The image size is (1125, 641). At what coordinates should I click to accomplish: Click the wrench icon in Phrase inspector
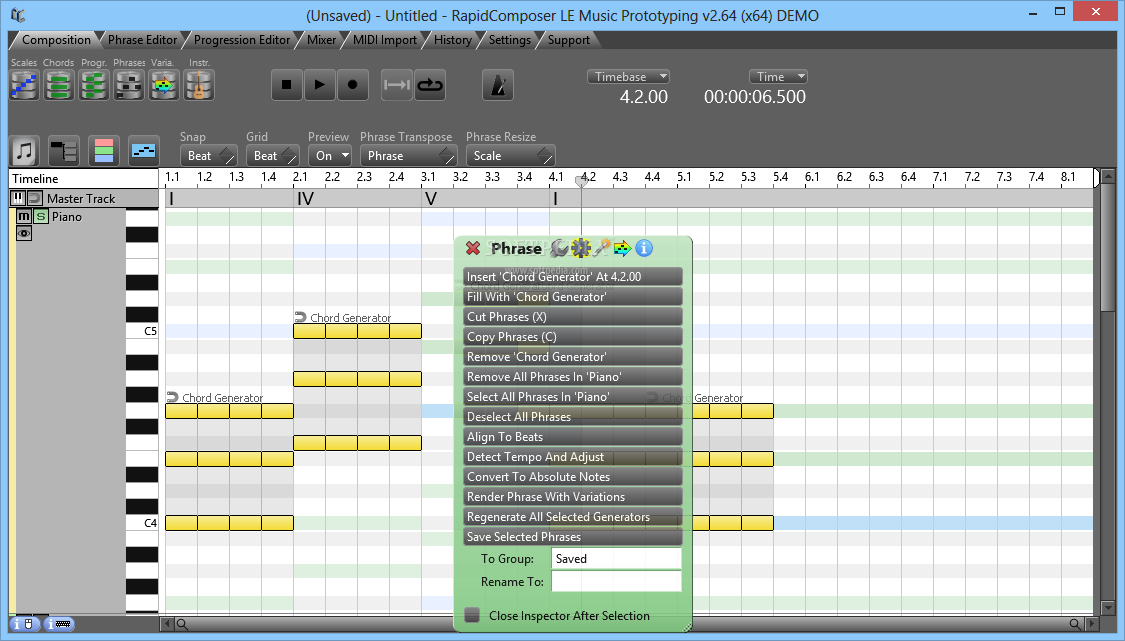(x=559, y=248)
